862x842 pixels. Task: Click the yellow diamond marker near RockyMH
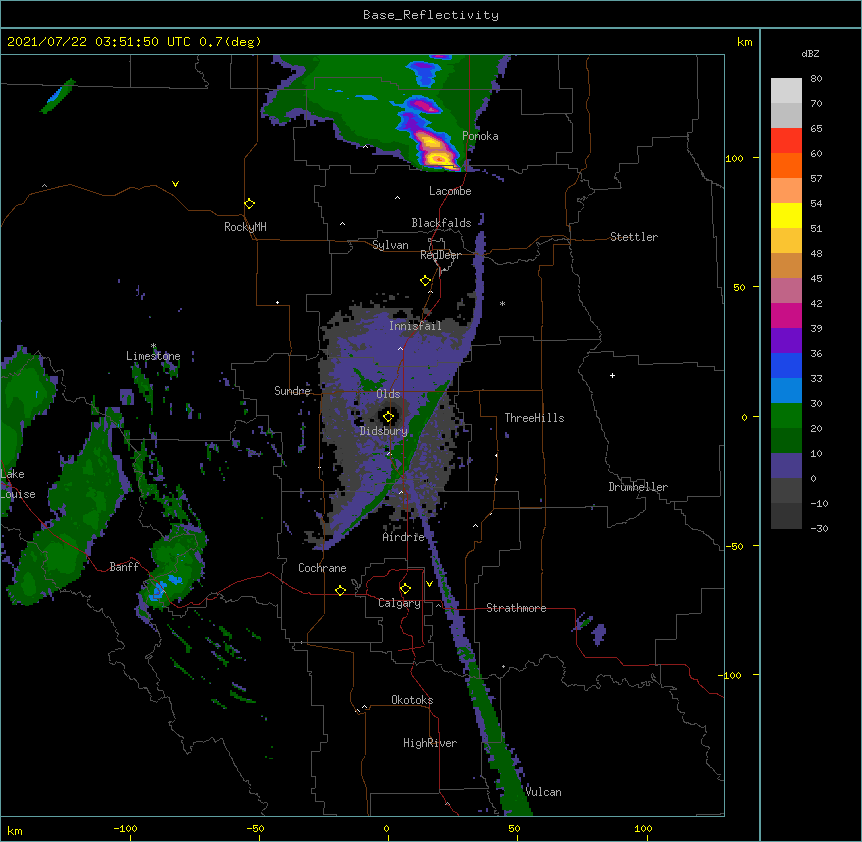[250, 204]
